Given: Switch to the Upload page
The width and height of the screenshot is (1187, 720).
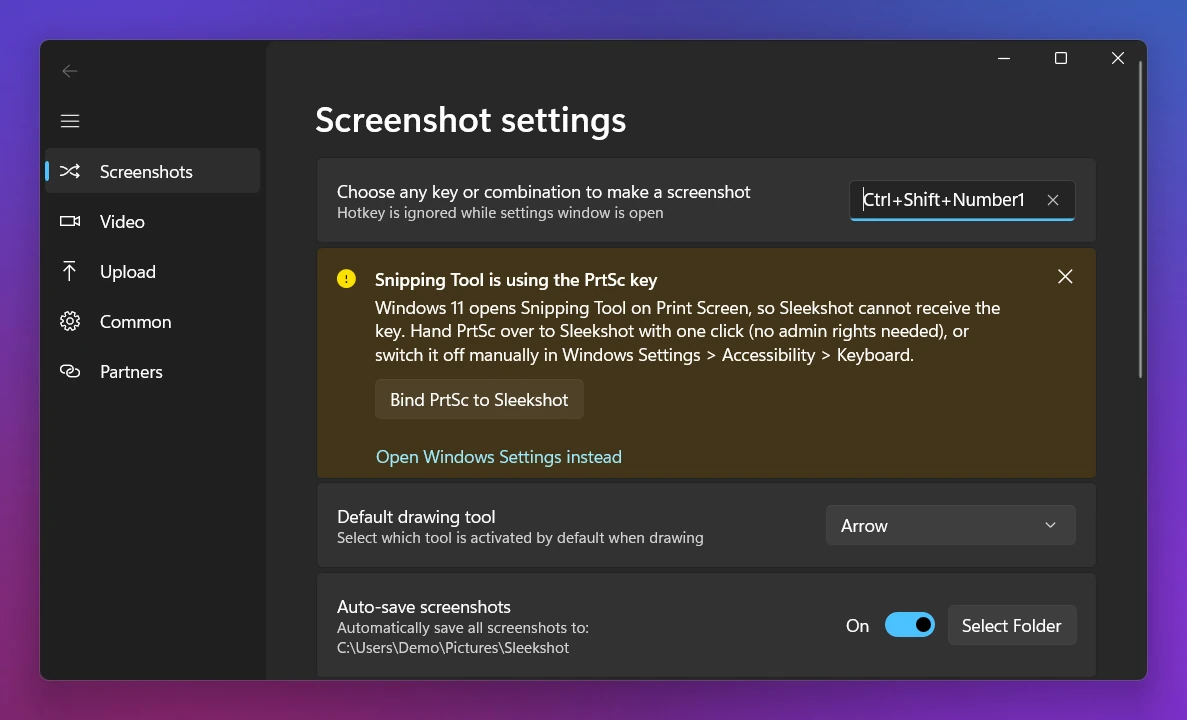Looking at the screenshot, I should tap(153, 271).
